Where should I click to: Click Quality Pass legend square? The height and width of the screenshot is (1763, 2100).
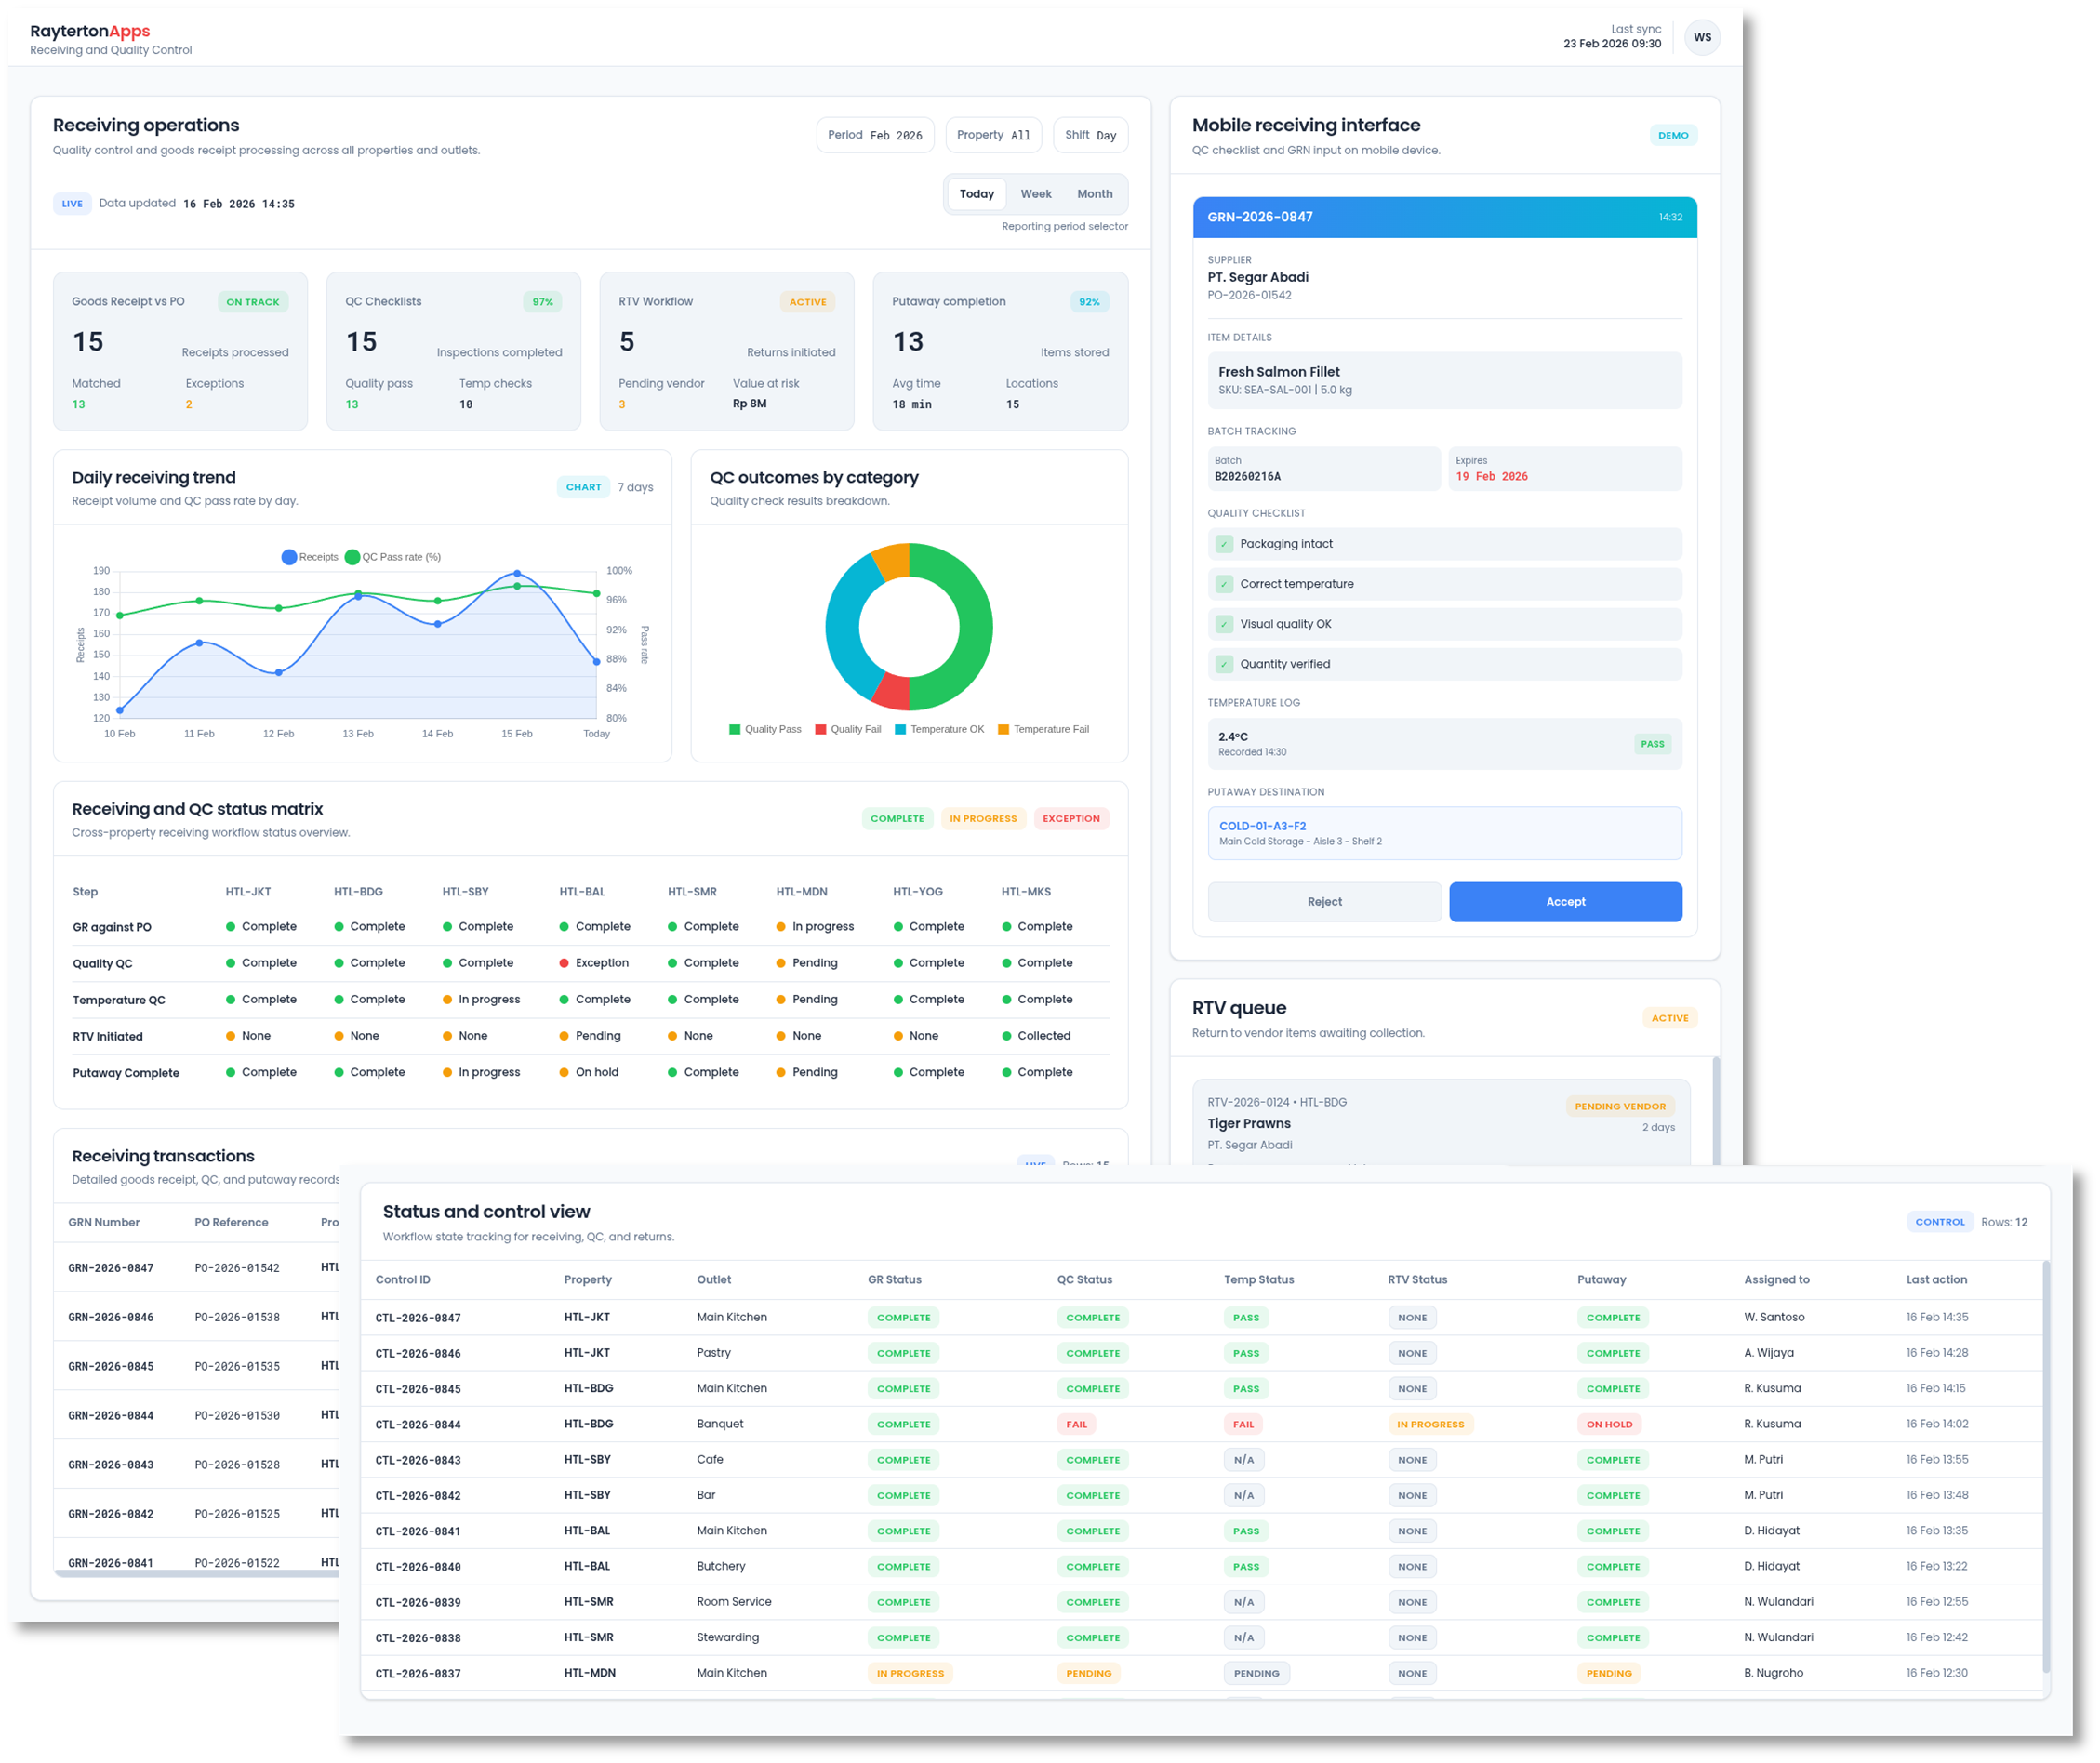click(x=735, y=729)
